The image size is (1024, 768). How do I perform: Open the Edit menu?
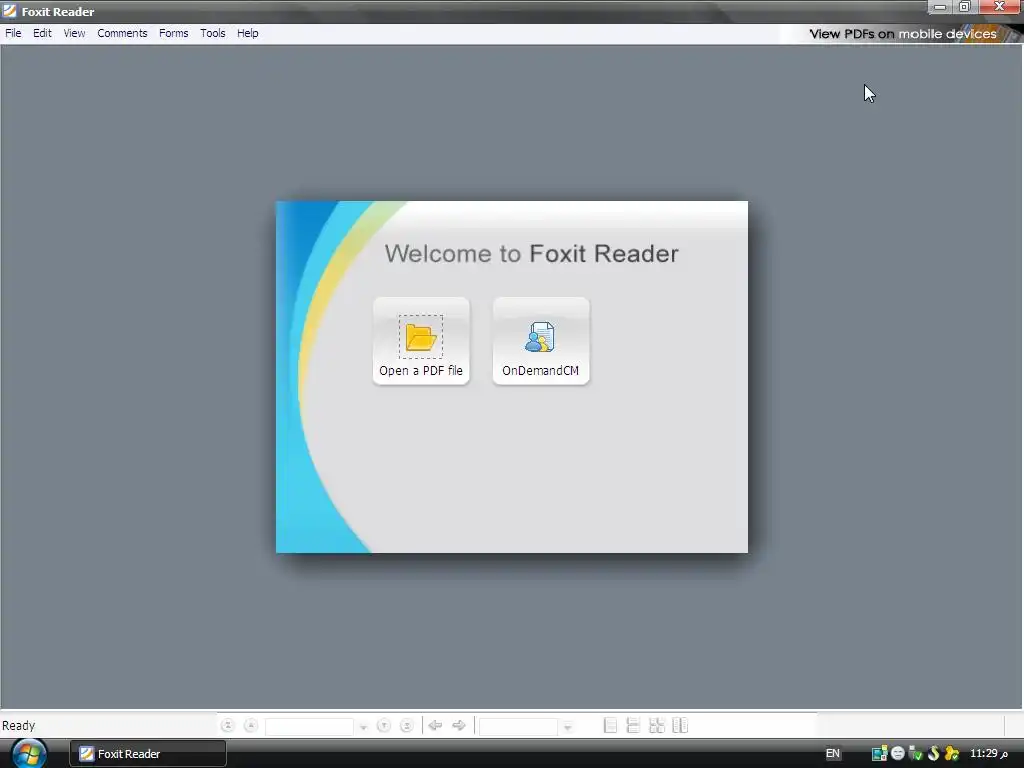[42, 33]
